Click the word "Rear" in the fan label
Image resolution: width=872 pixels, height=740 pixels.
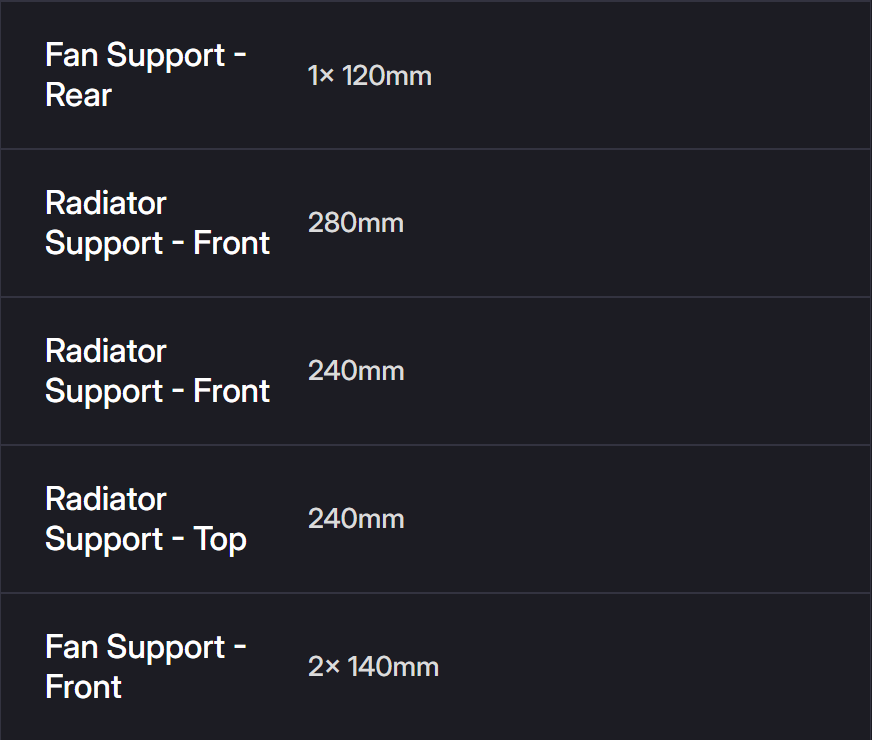coord(78,96)
